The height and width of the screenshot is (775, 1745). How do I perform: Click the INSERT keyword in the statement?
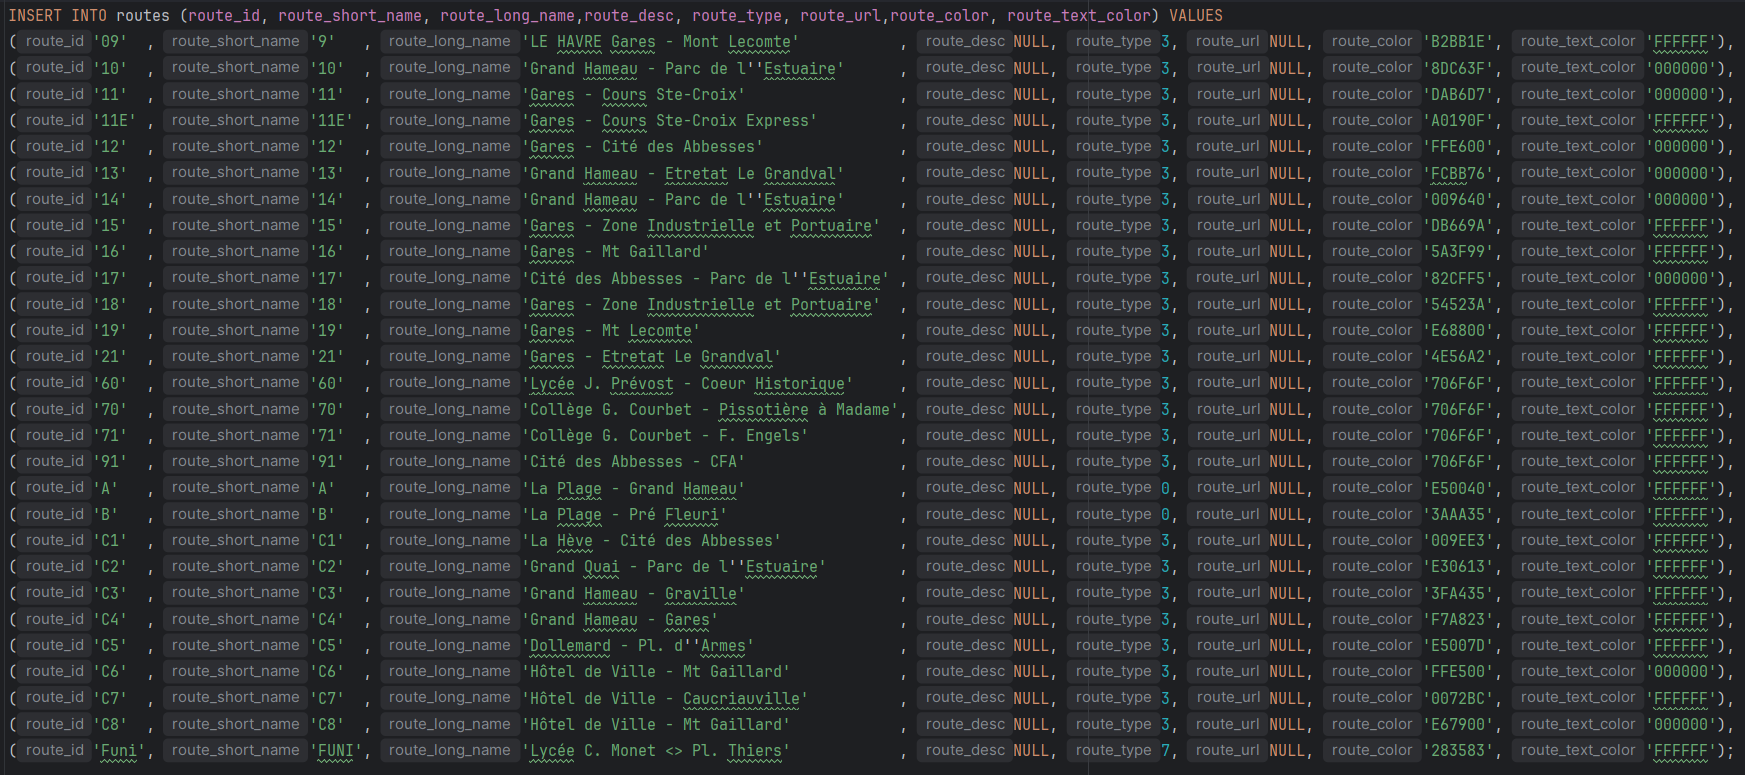(35, 15)
